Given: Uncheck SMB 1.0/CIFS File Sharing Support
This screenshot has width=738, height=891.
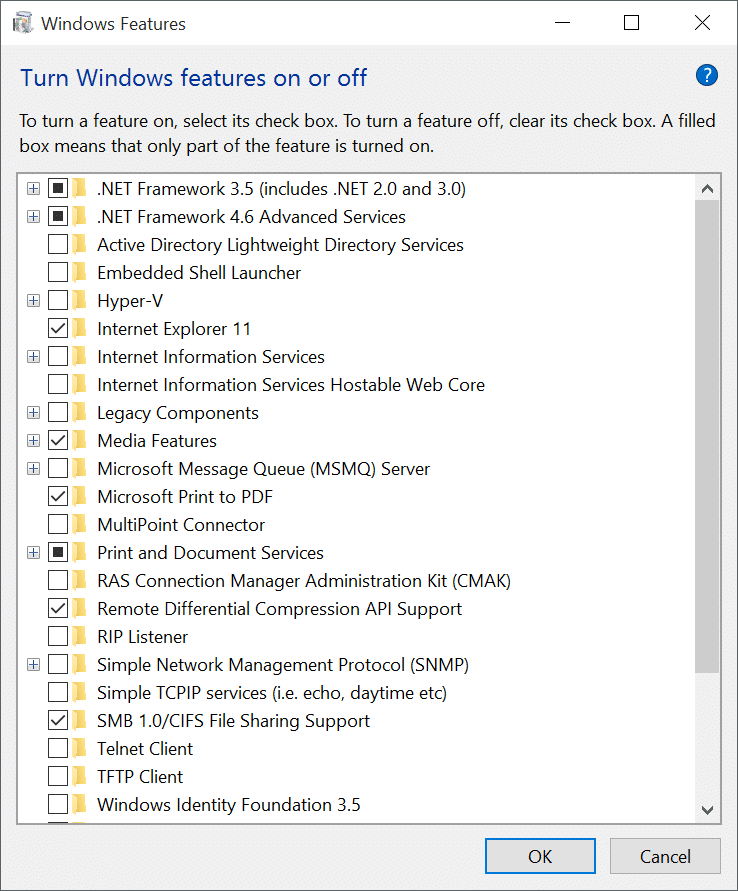Looking at the screenshot, I should tap(58, 720).
